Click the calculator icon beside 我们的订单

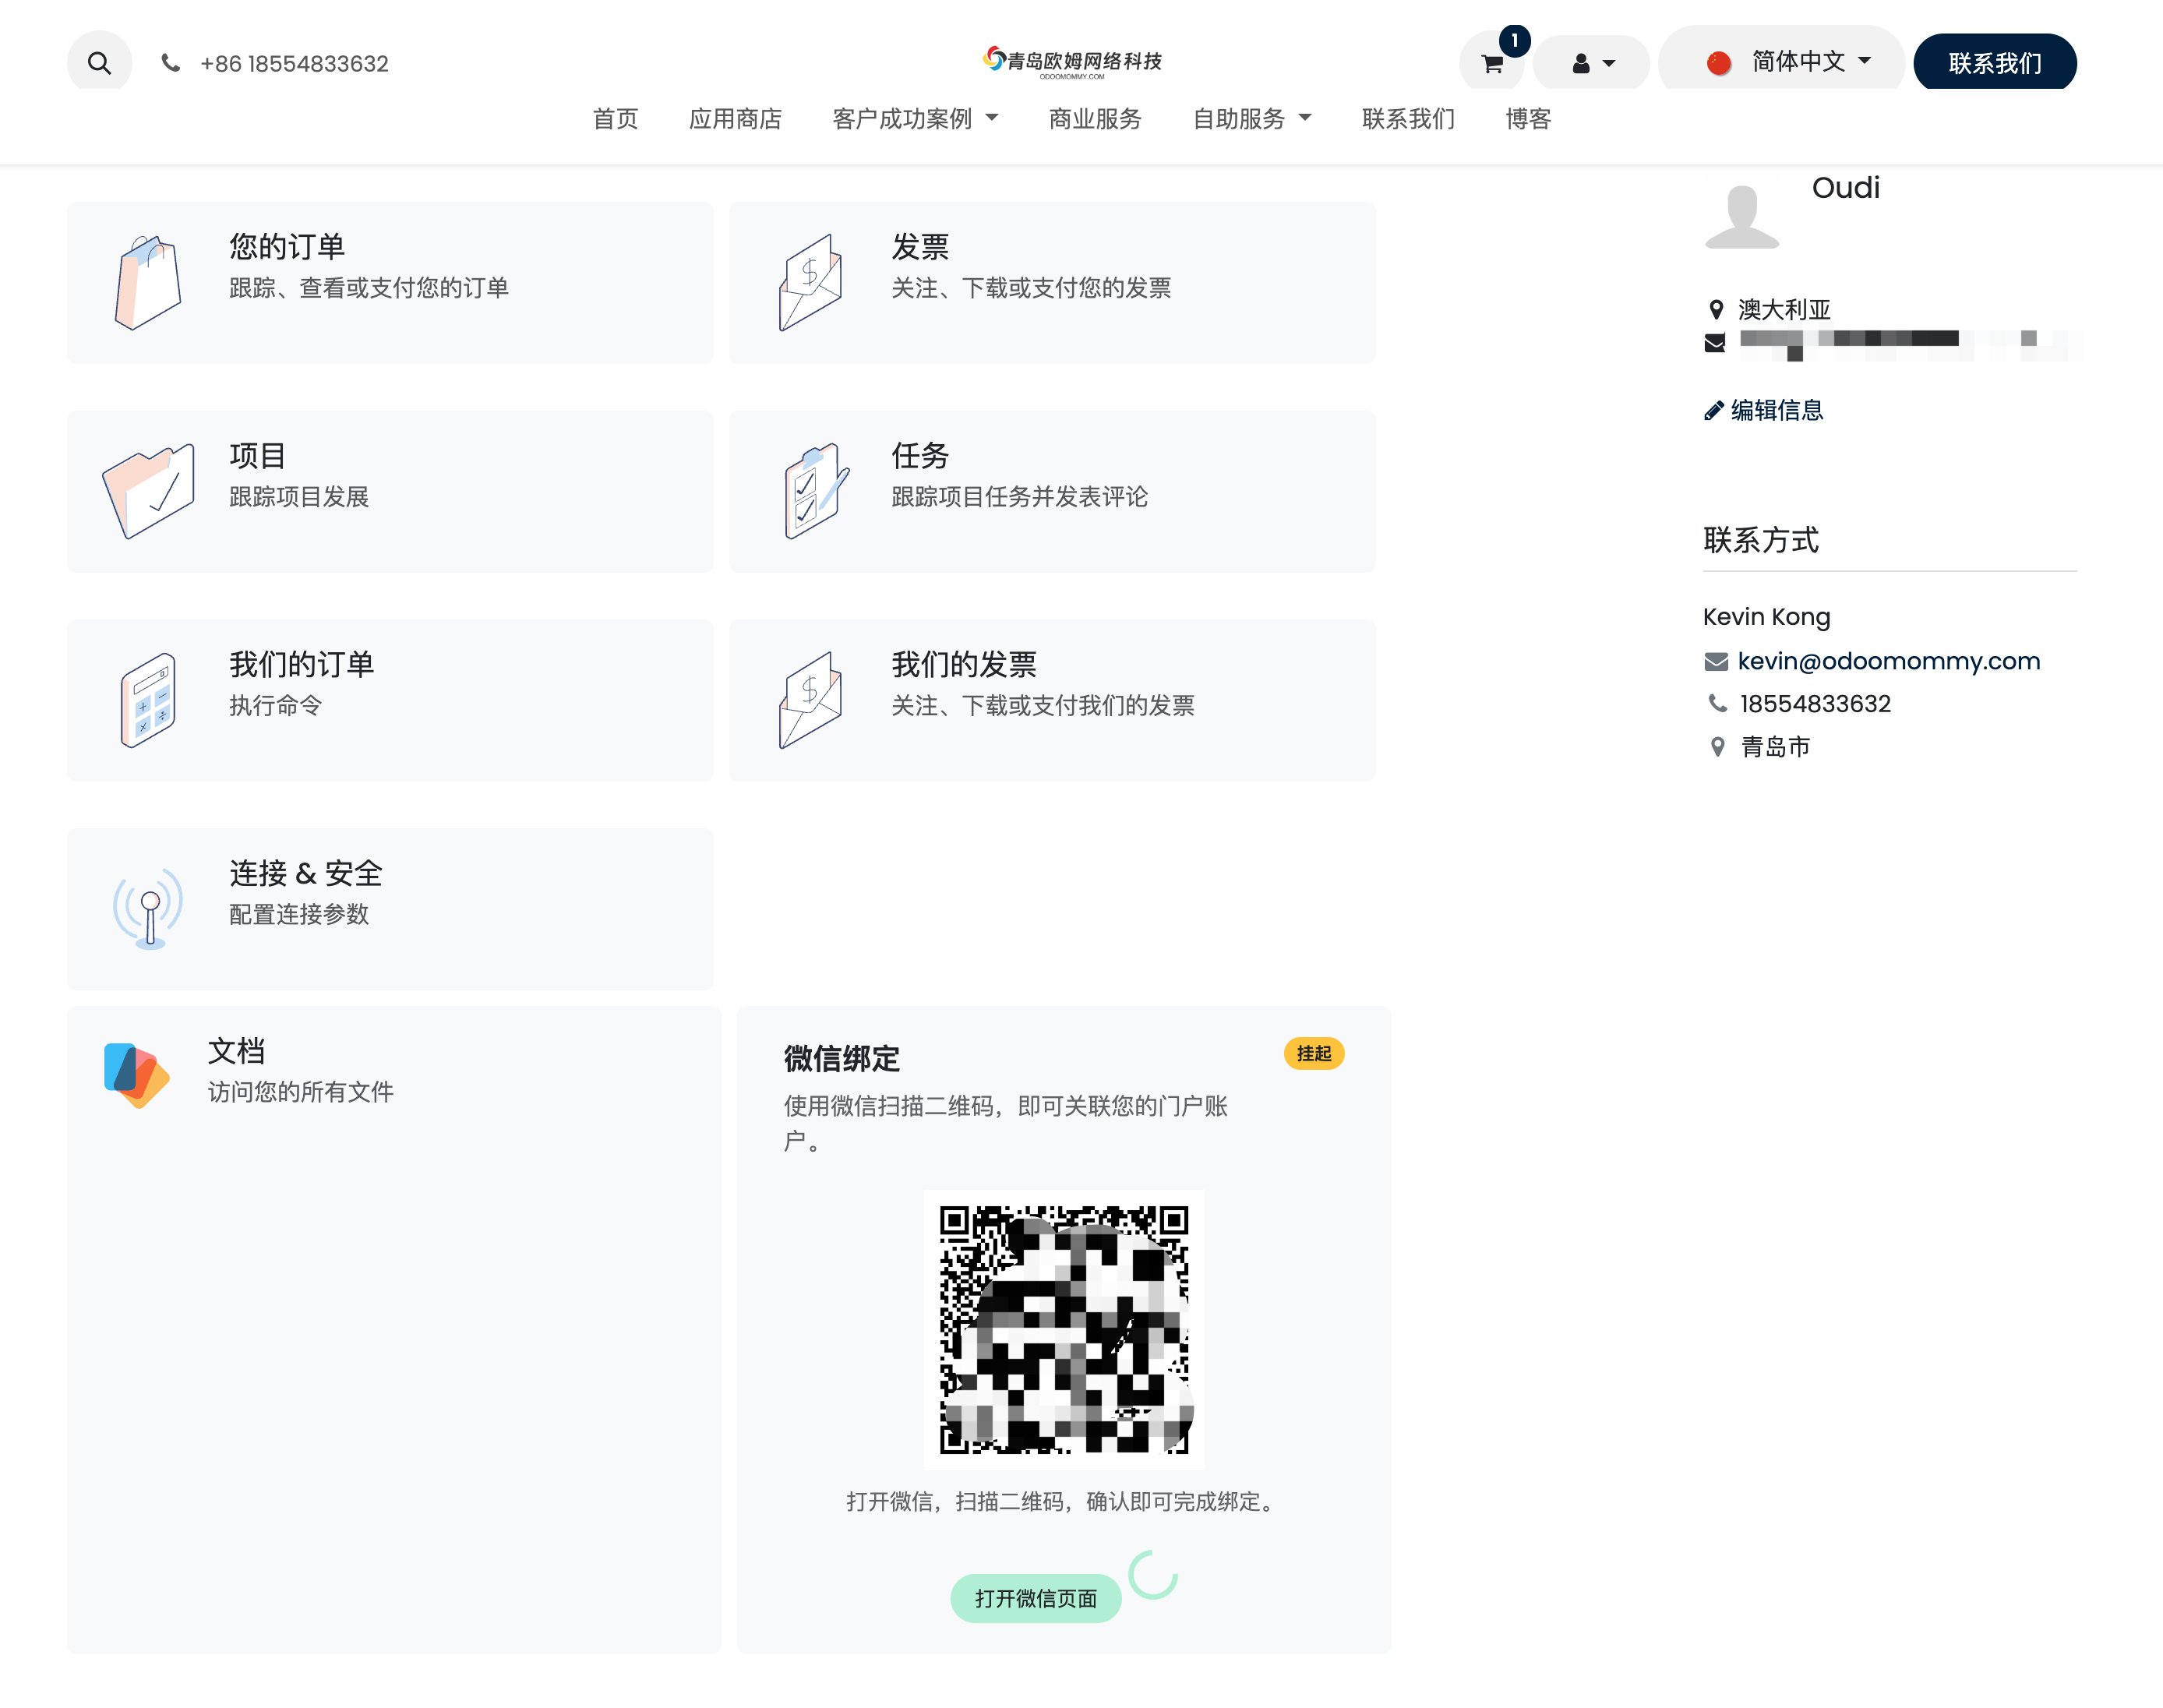point(148,700)
